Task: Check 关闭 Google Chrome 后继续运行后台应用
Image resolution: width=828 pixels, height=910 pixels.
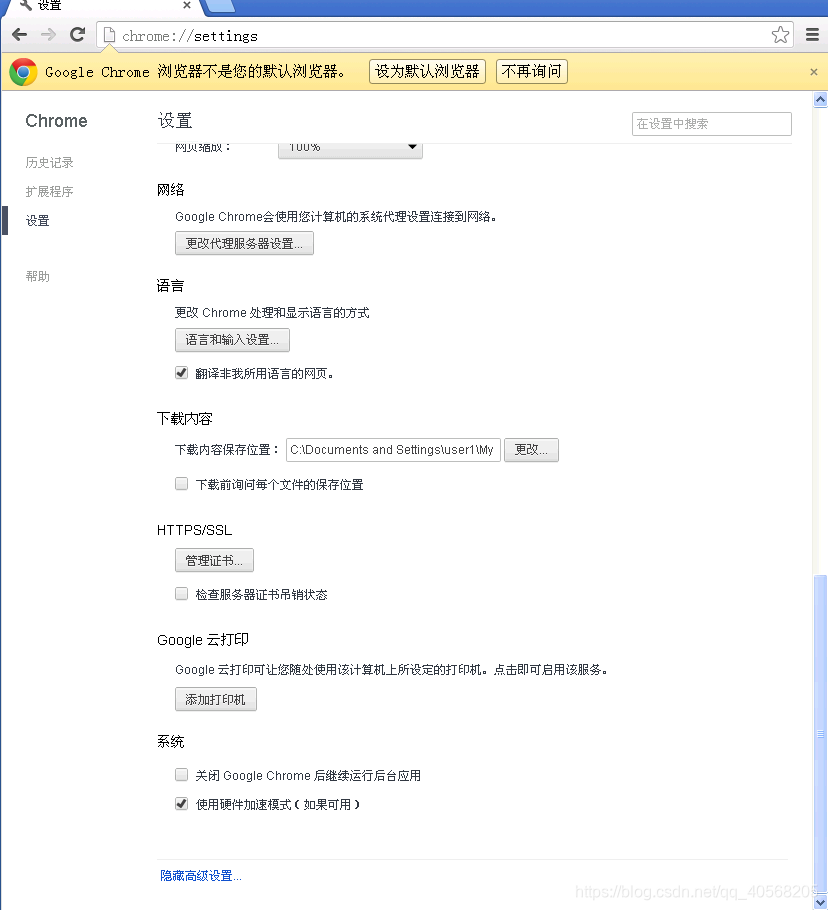Action: pyautogui.click(x=182, y=775)
